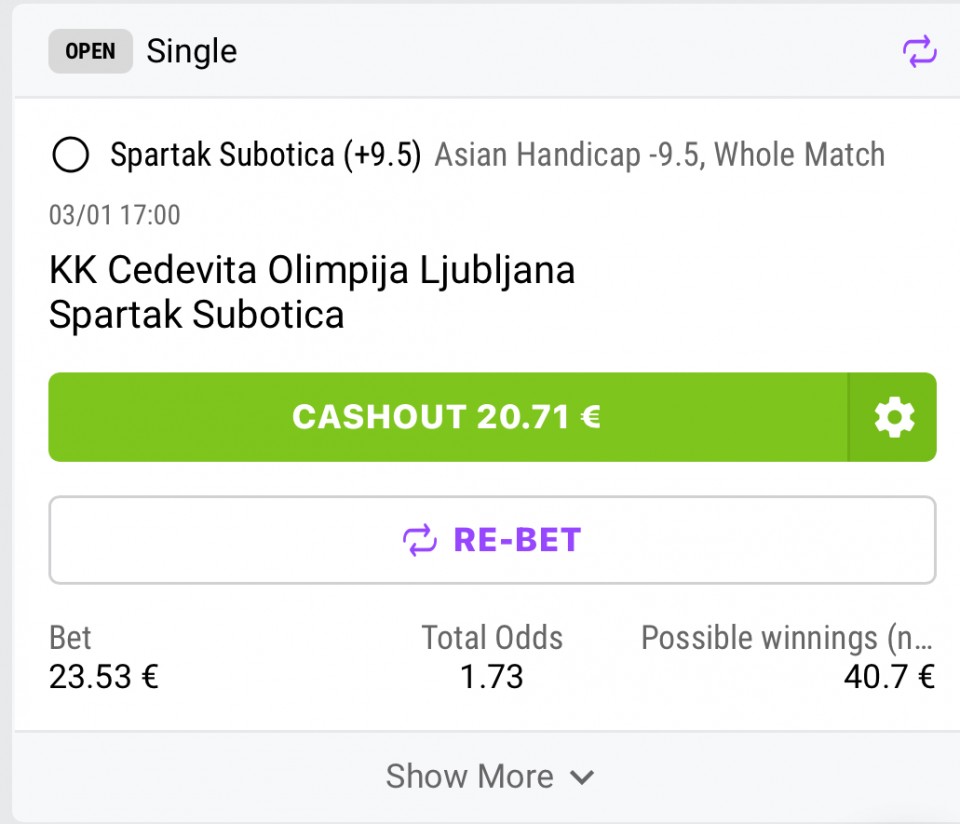The width and height of the screenshot is (960, 824).
Task: Open KK Cedevita Olimpija Ljubljana team name
Action: (312, 270)
